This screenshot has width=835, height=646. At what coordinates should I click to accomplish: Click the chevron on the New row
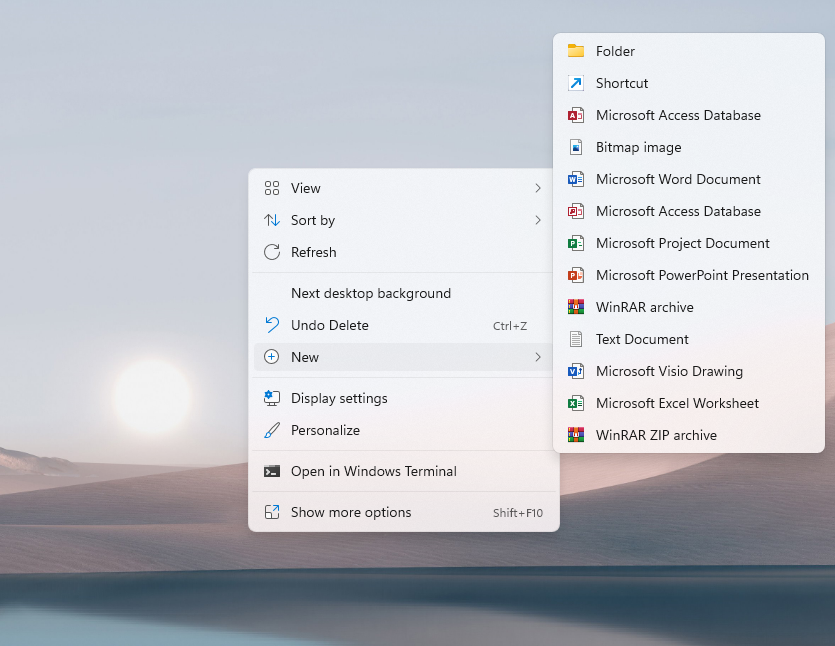coord(538,357)
